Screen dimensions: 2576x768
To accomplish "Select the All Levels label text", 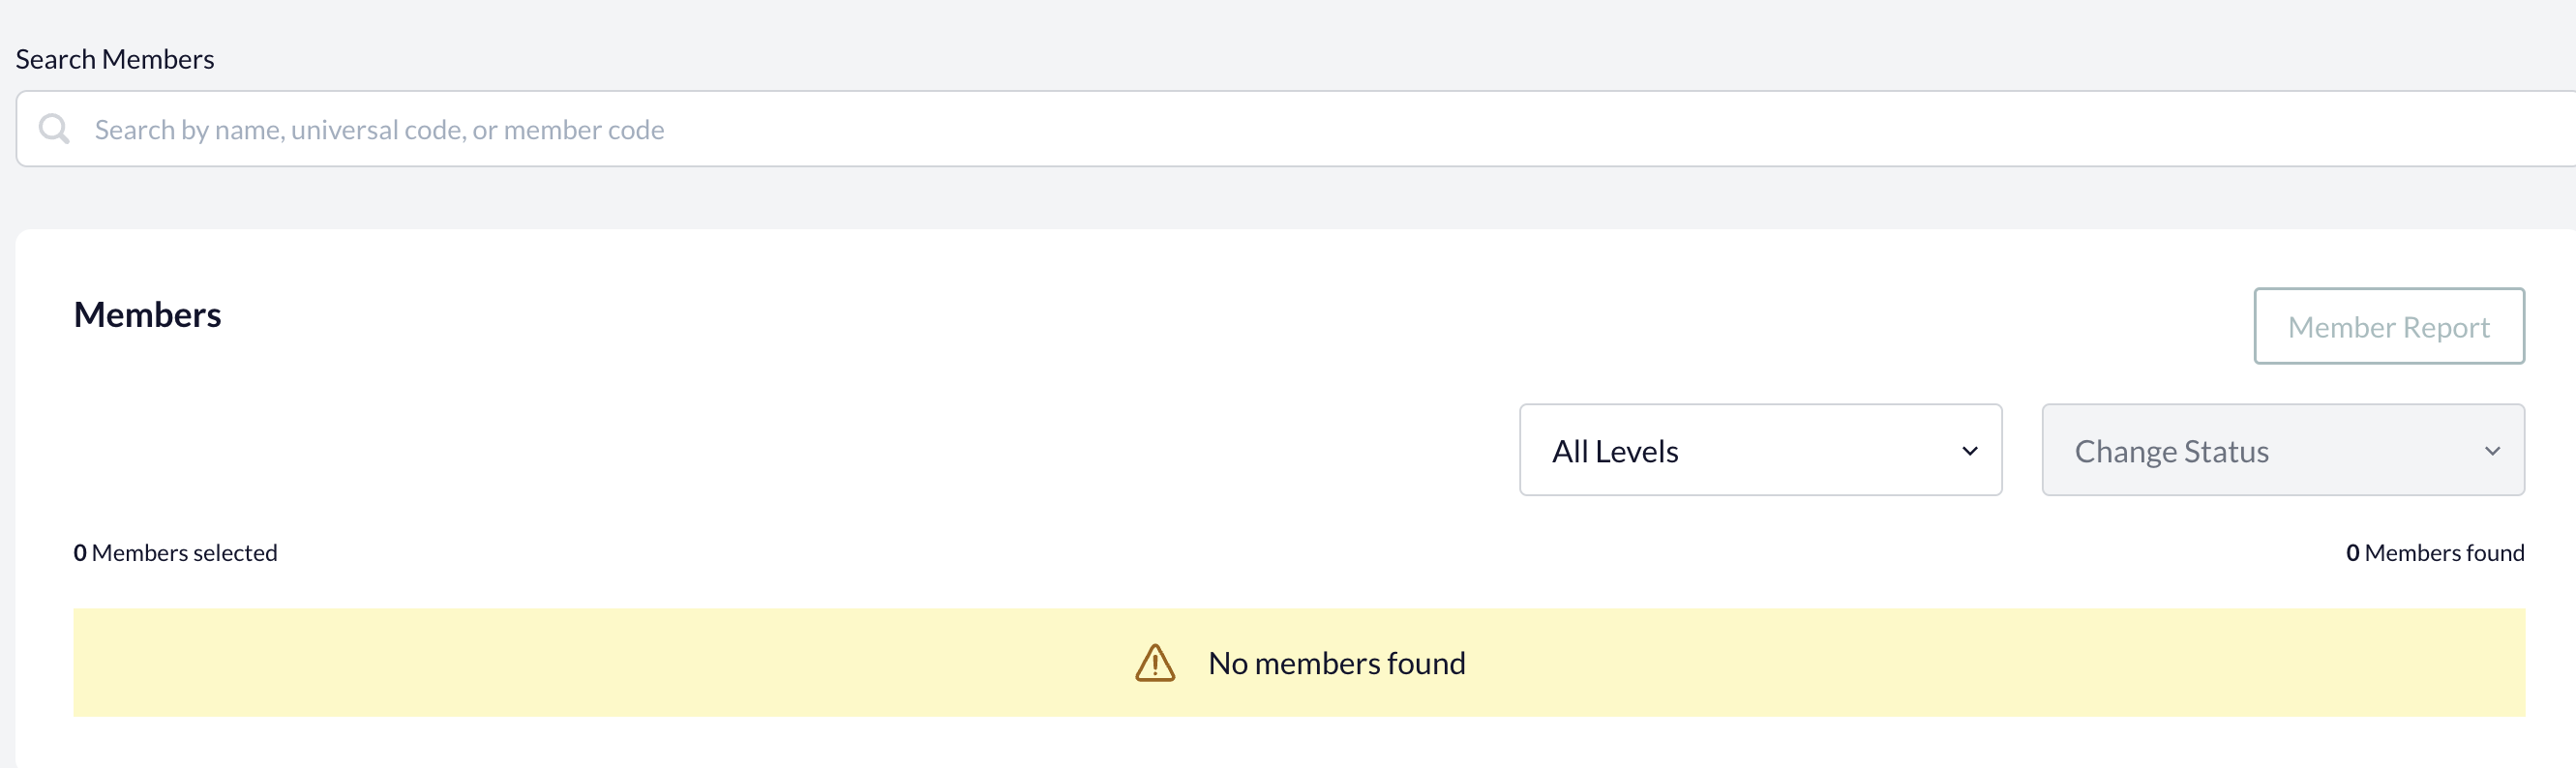I will [1615, 451].
